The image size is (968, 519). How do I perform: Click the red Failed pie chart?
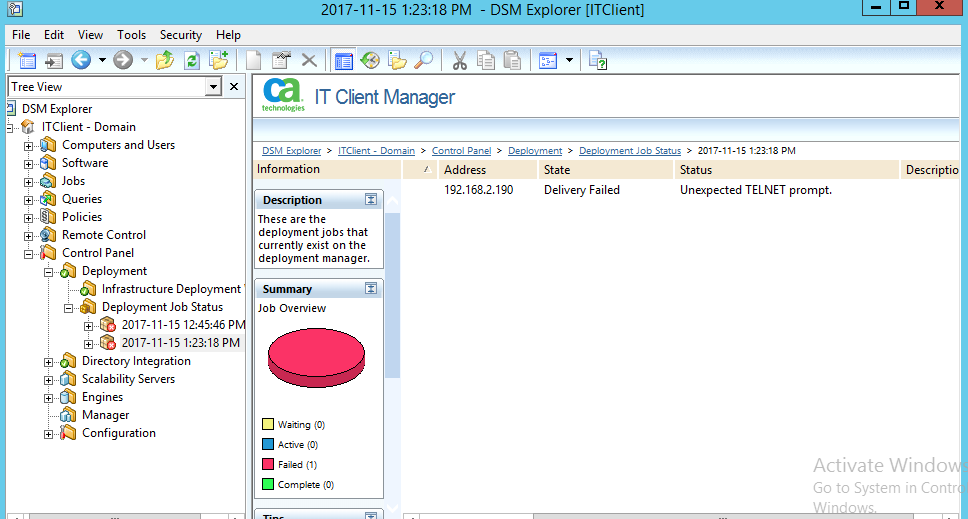tap(316, 357)
